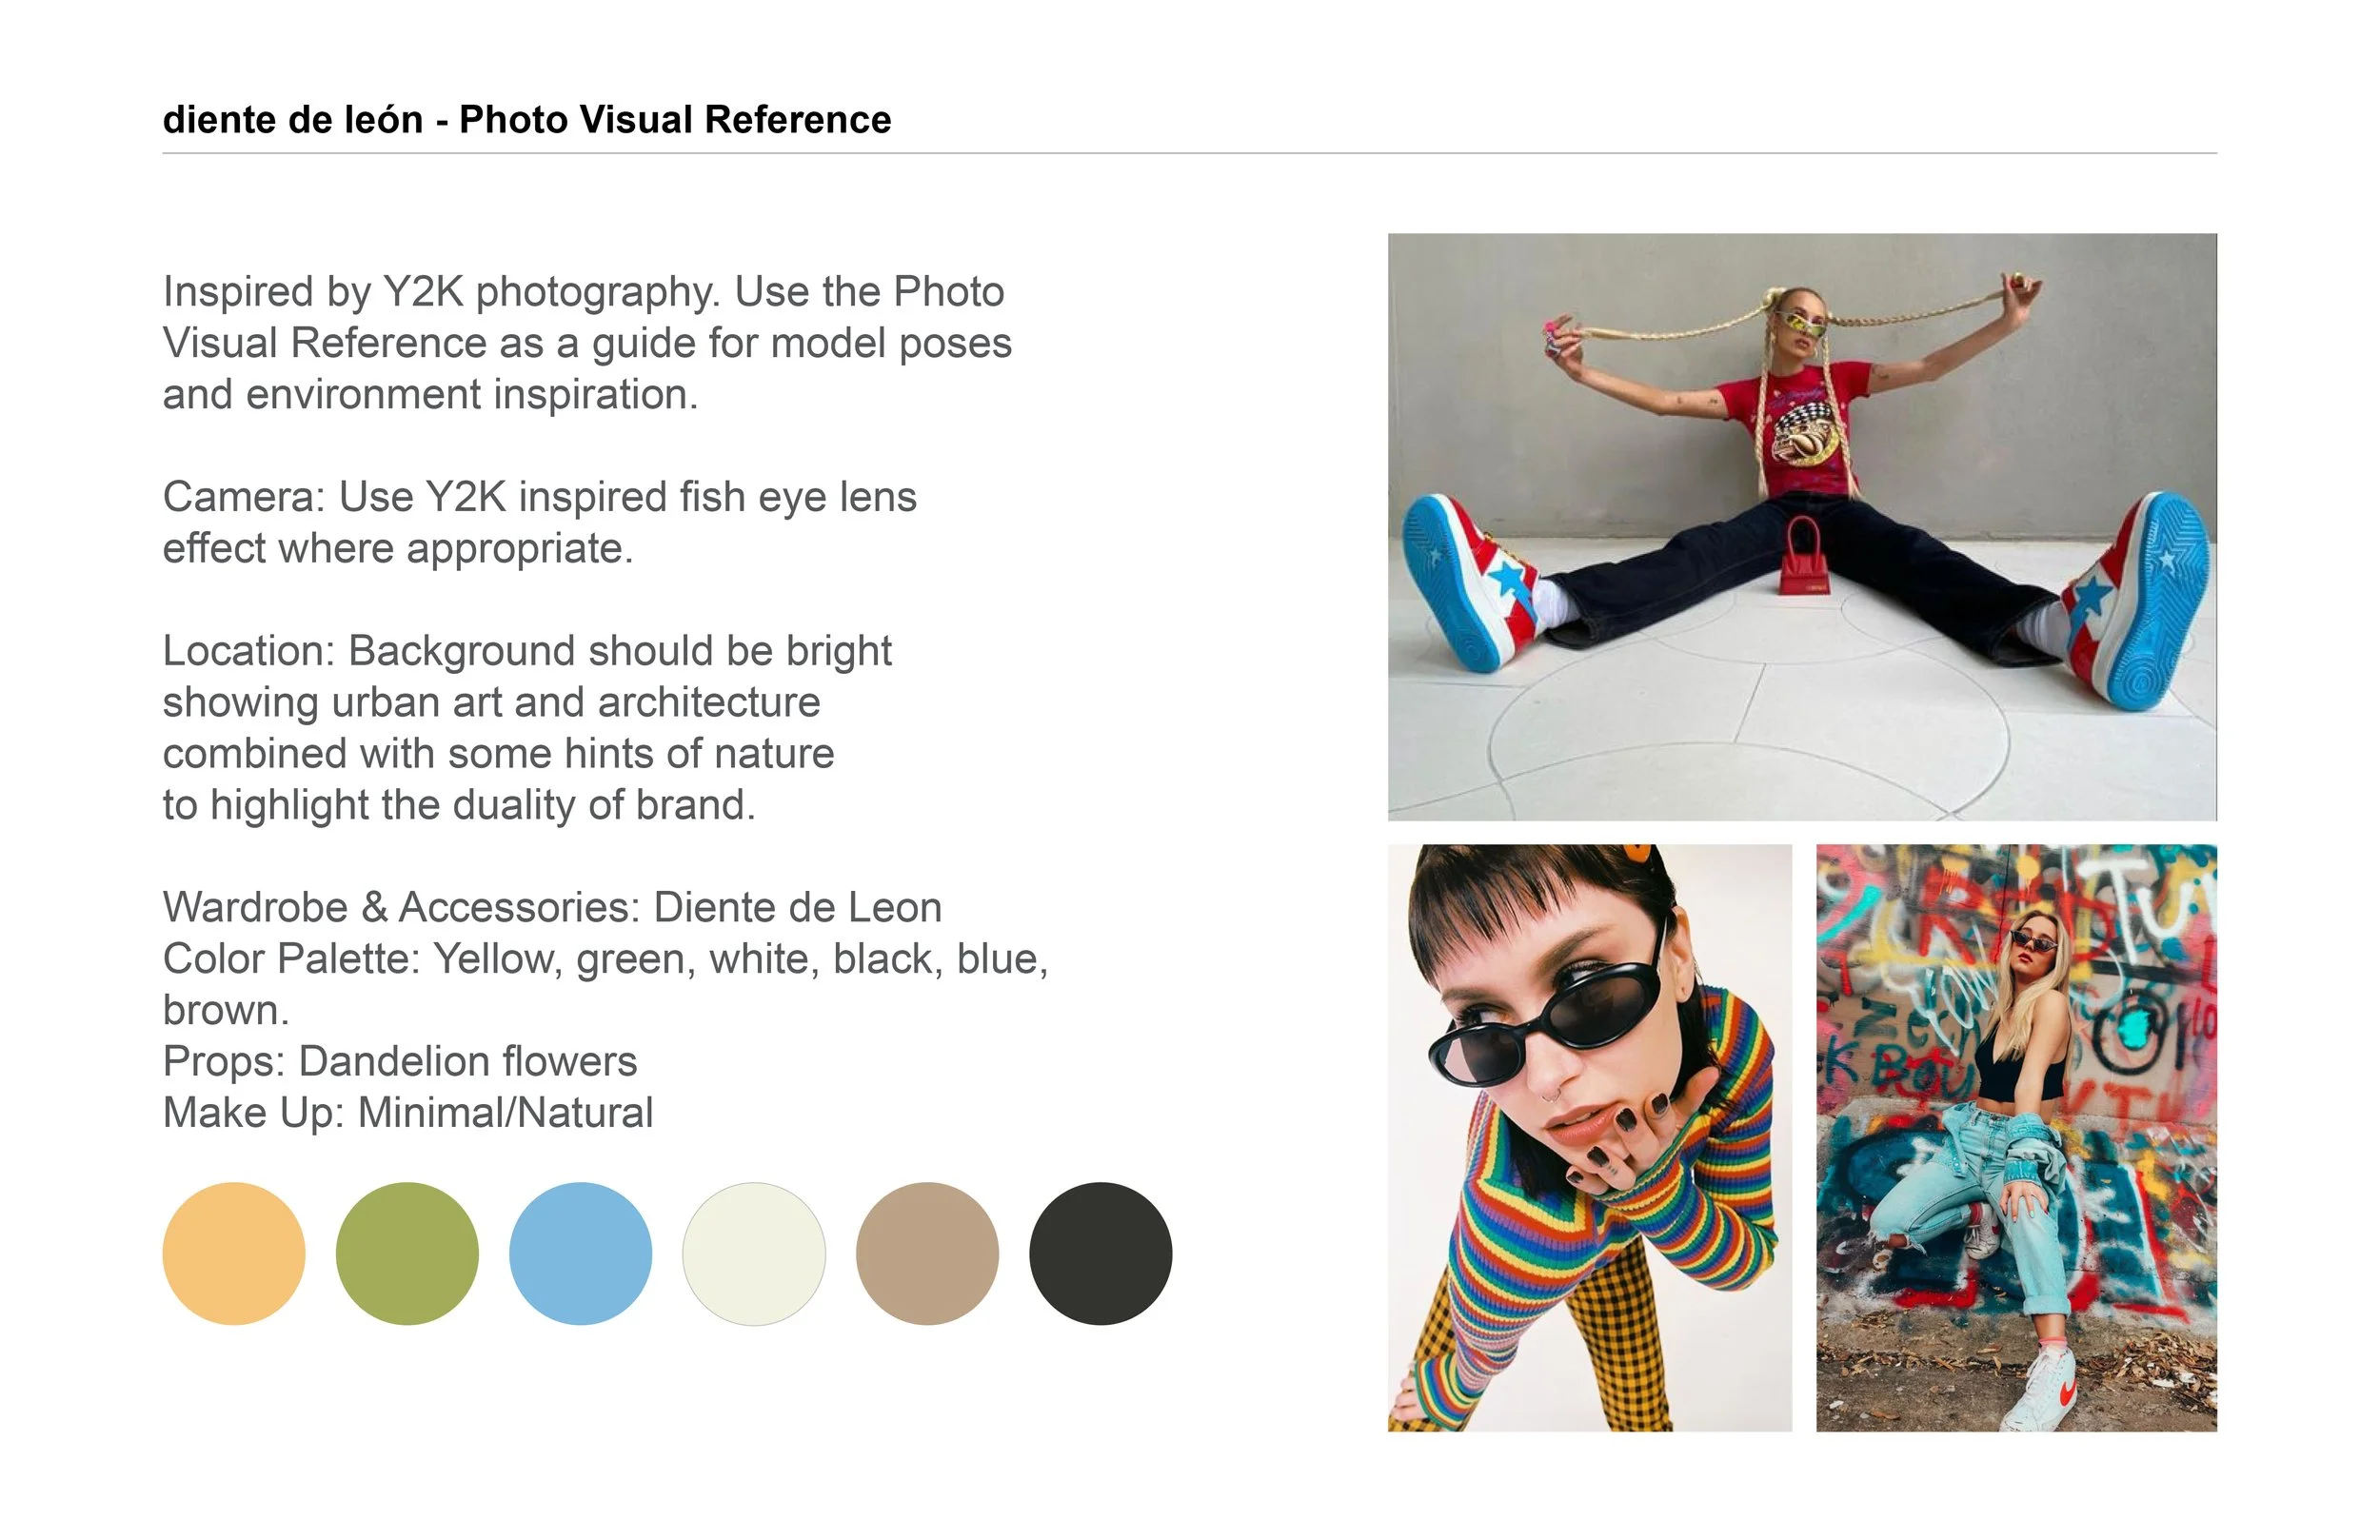This screenshot has width=2380, height=1540.
Task: Click the yellow-orange color swatch circle
Action: coord(234,1254)
